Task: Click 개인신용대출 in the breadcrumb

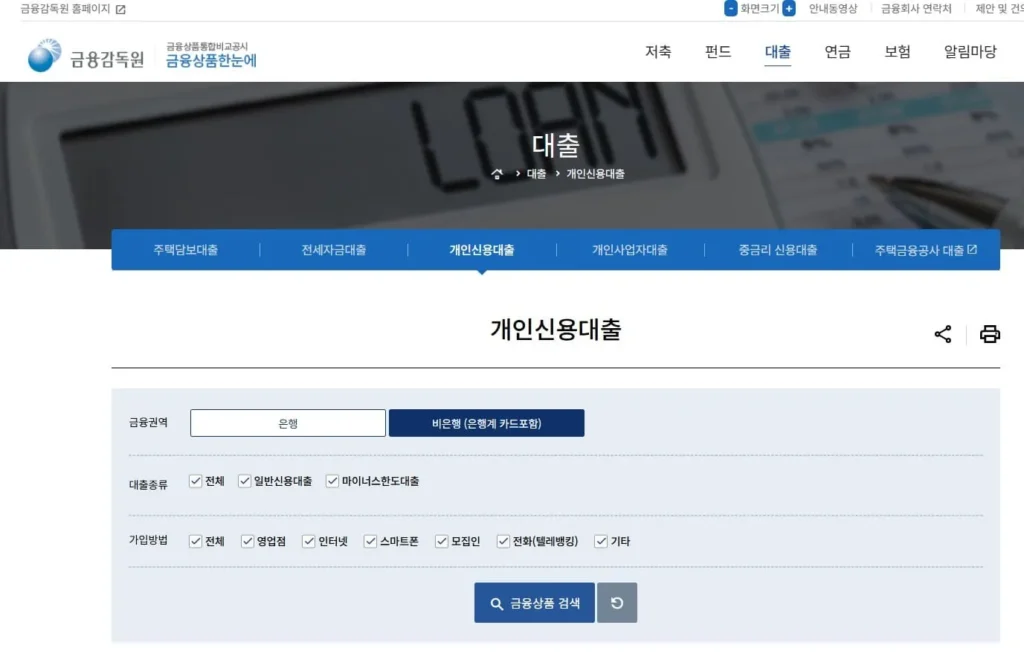Action: coord(595,174)
